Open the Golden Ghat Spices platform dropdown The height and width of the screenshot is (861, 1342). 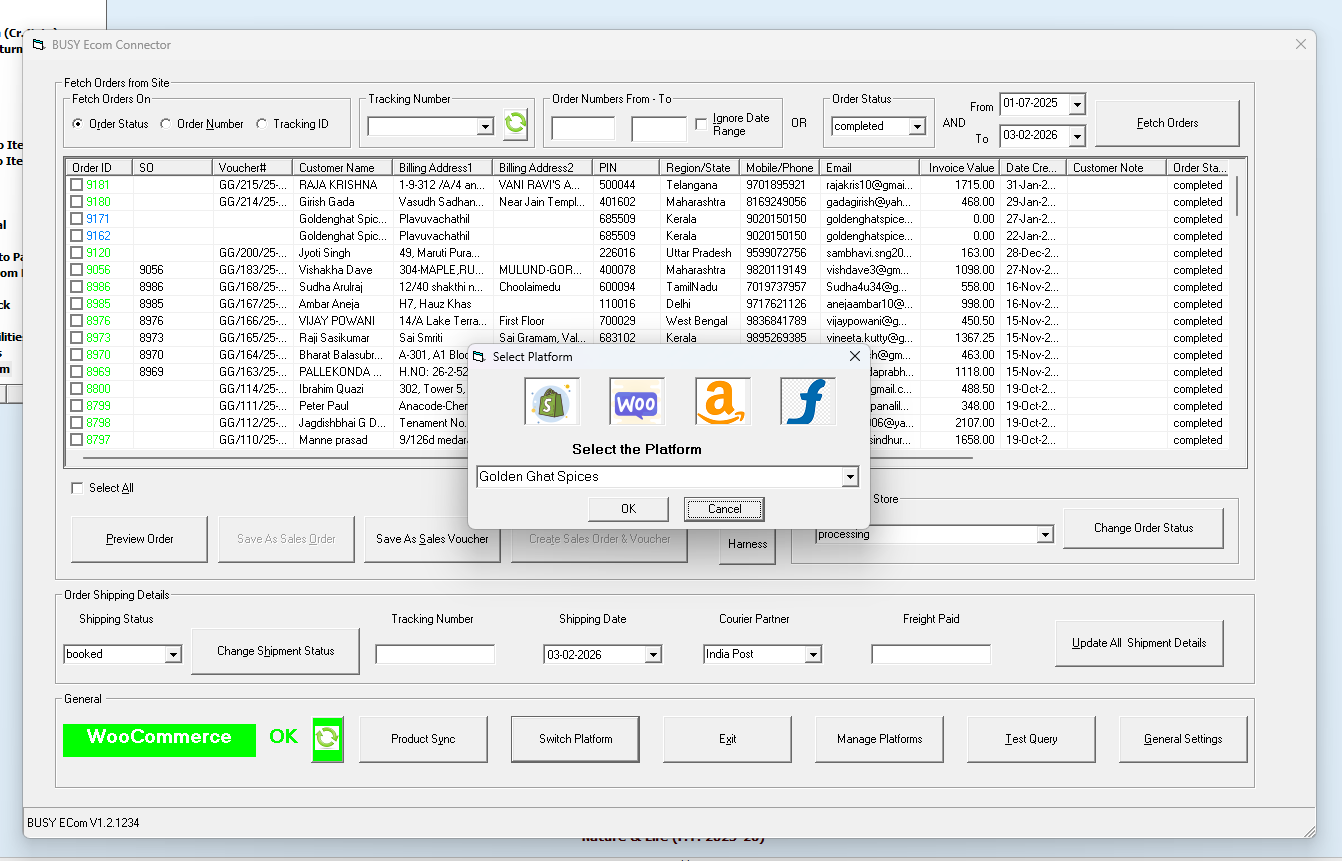pyautogui.click(x=849, y=477)
